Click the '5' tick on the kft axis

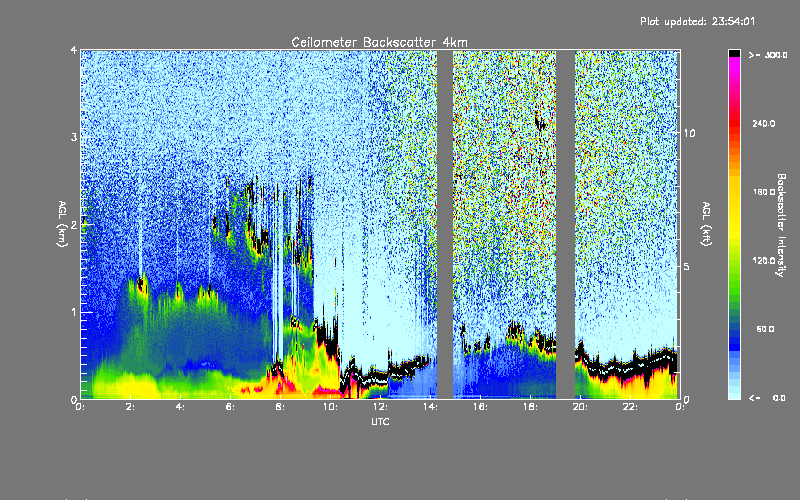click(x=687, y=266)
